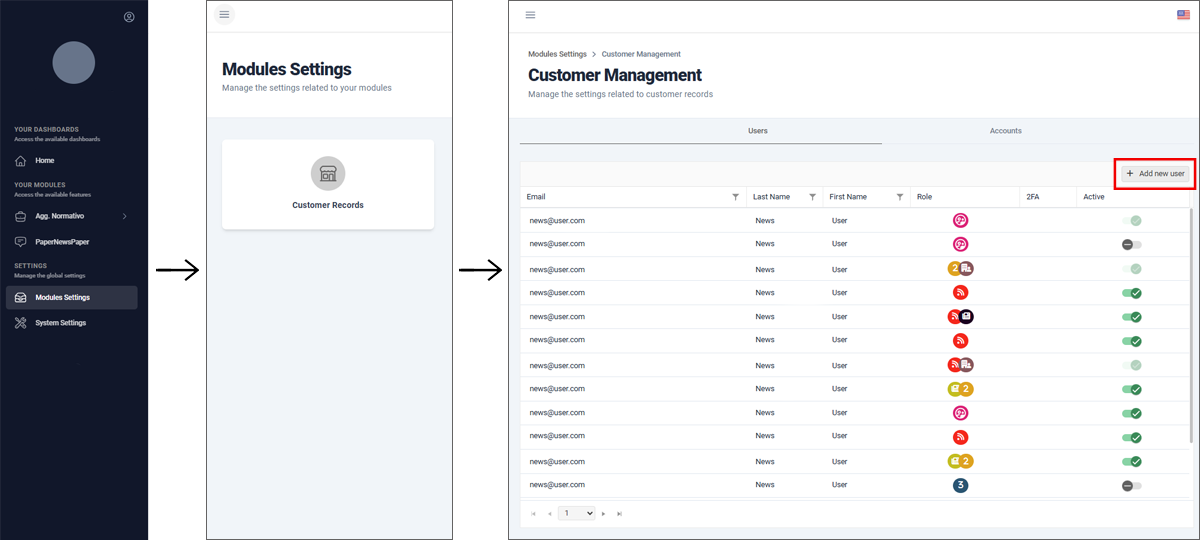
Task: Select the User cell in the orange 2 and brown badge row
Action: (839, 268)
